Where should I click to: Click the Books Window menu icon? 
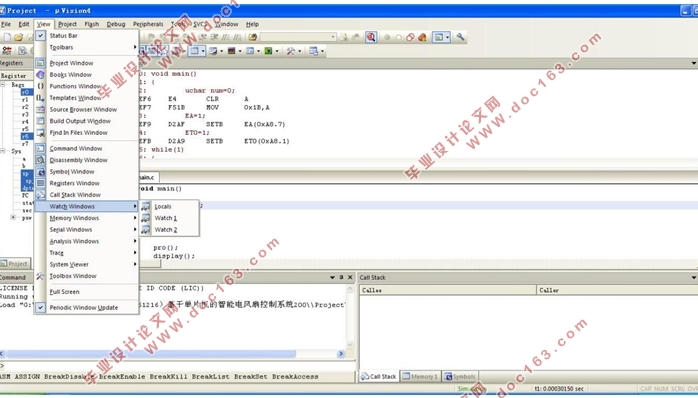point(41,74)
